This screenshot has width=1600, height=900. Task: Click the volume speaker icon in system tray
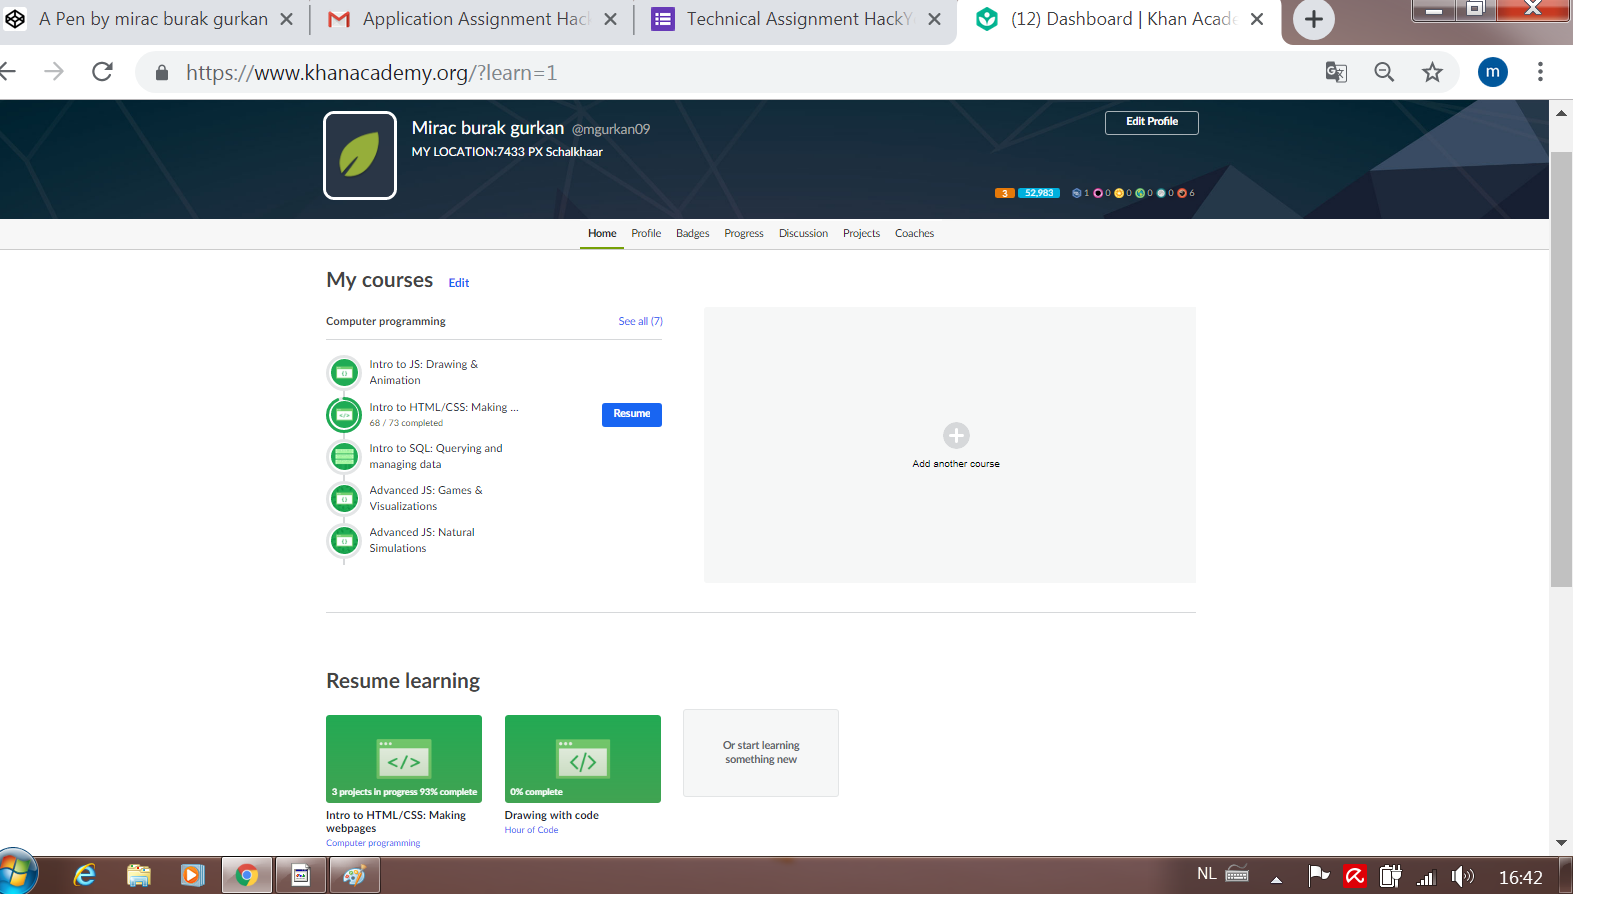[1462, 877]
